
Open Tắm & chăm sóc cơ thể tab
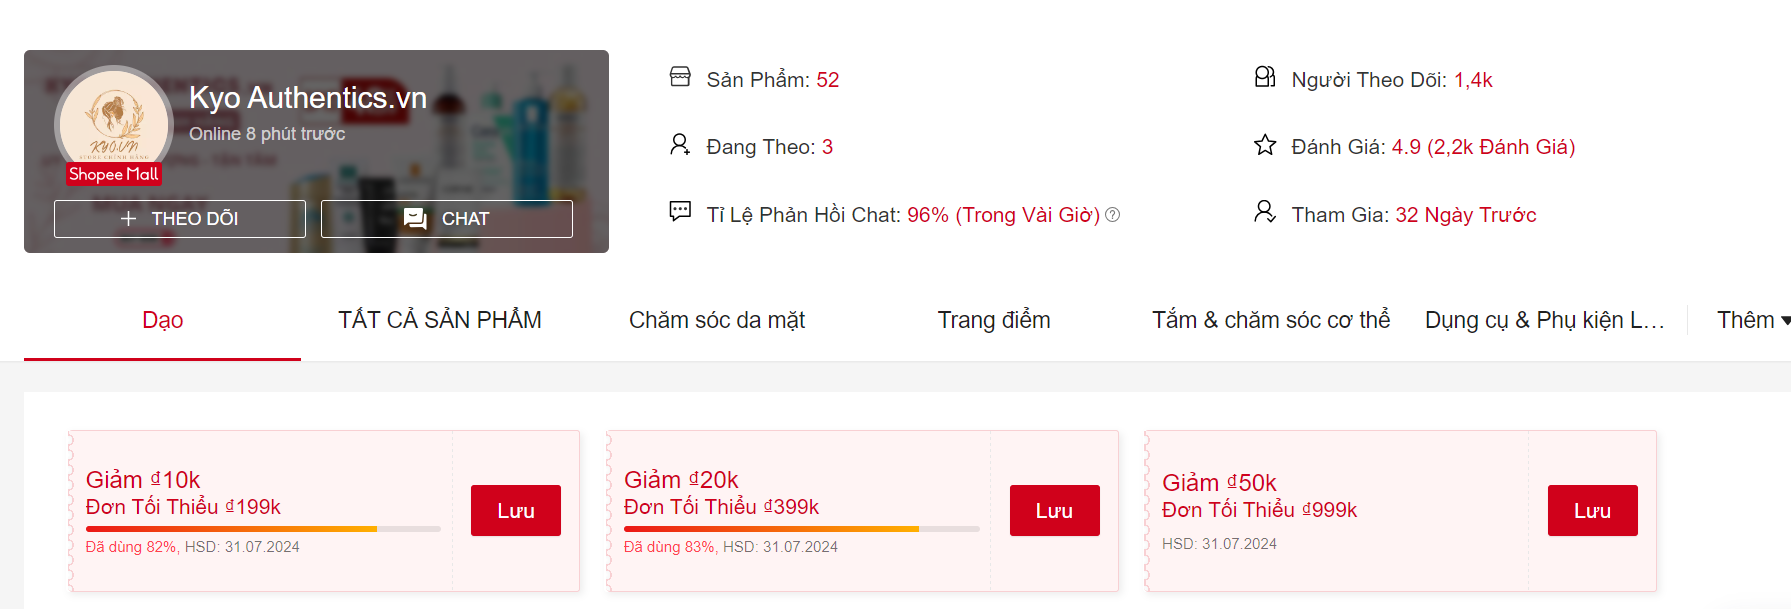point(1271,320)
